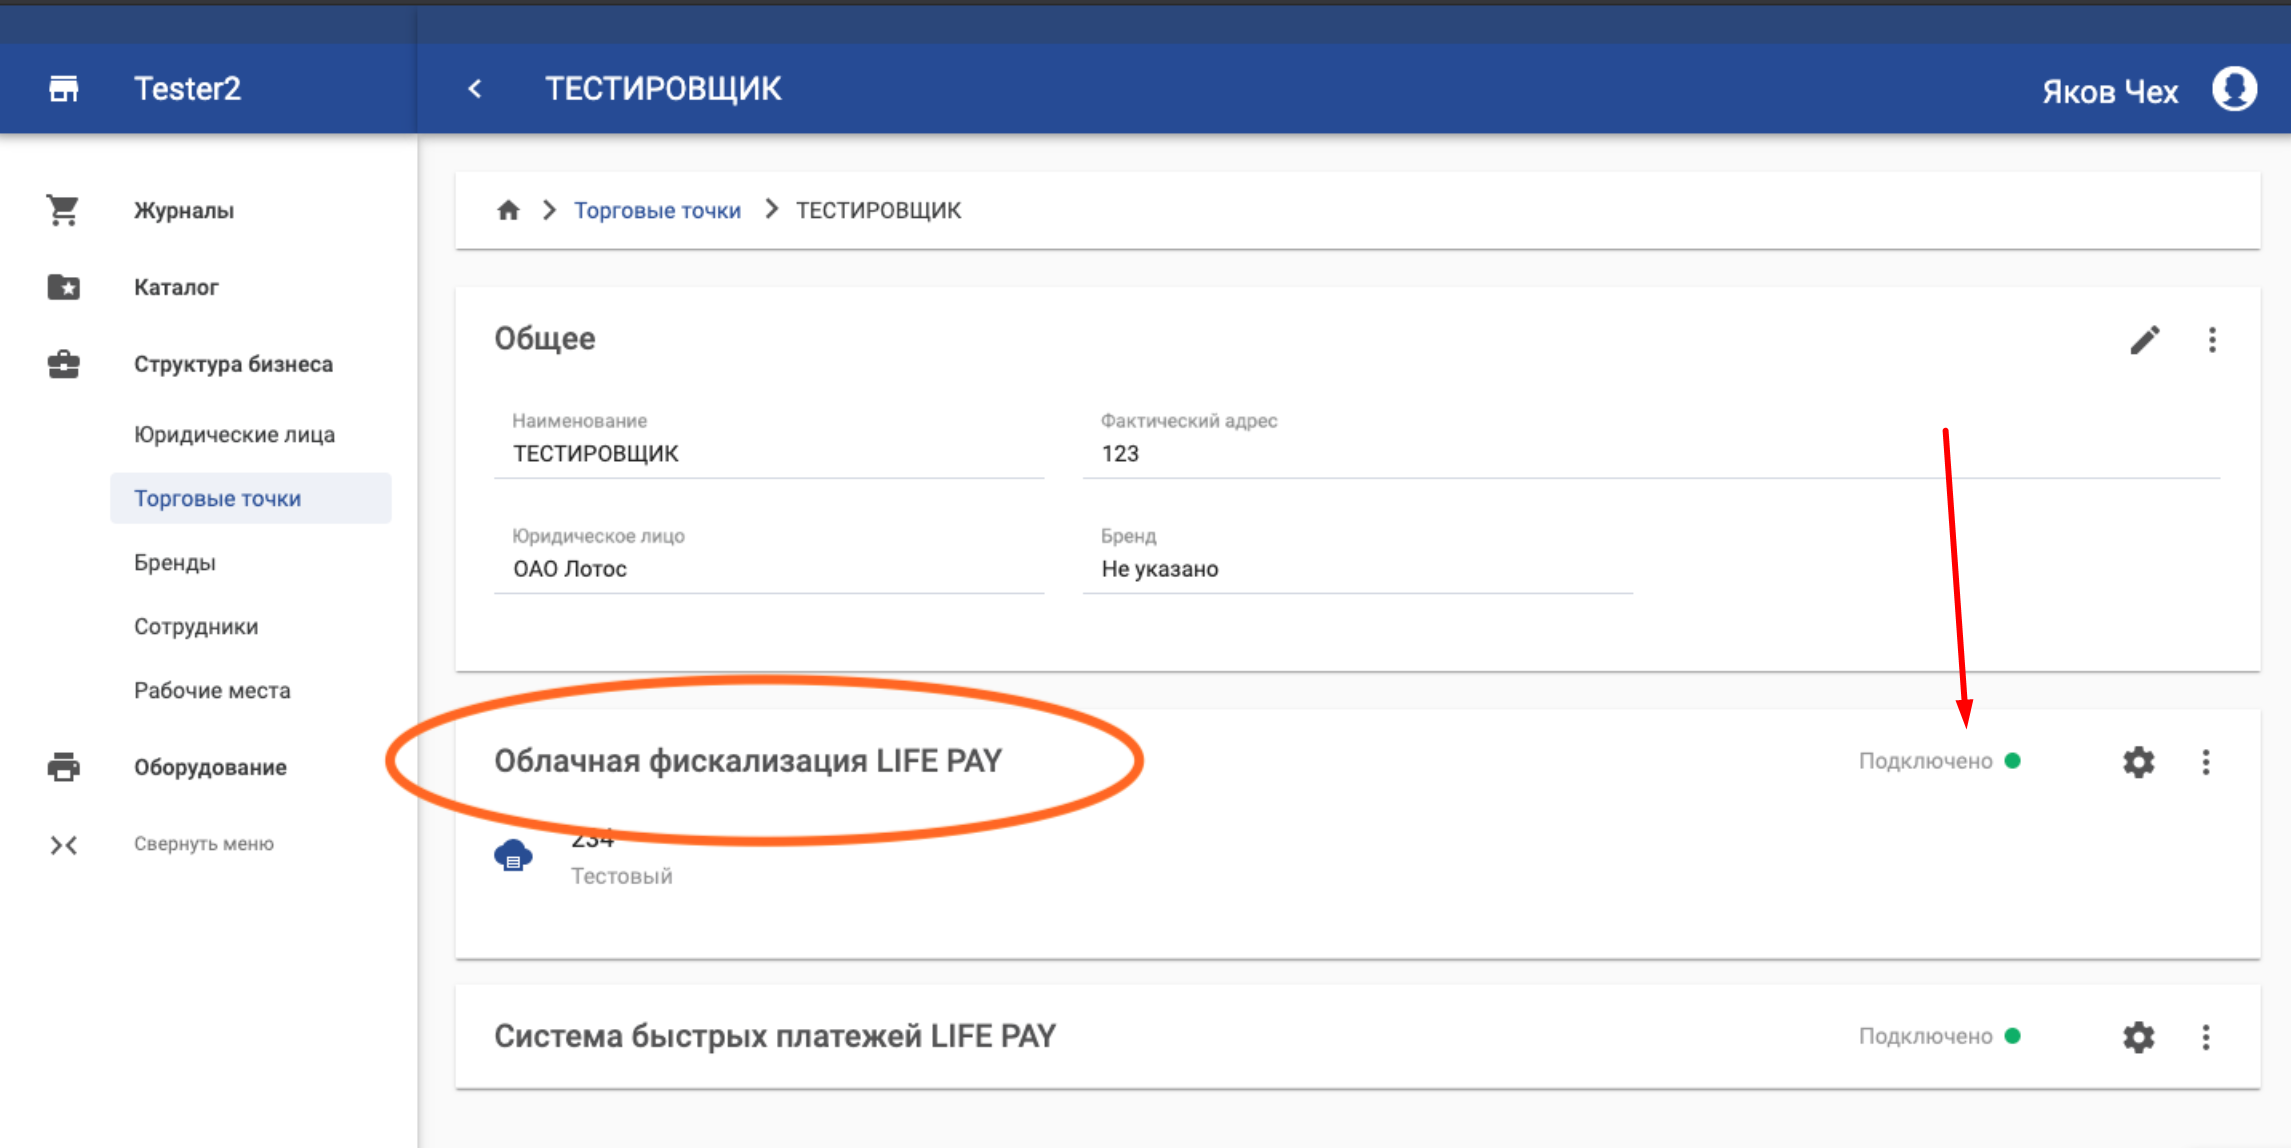Click the cloud cash register icon
2291x1148 pixels.
[x=513, y=856]
